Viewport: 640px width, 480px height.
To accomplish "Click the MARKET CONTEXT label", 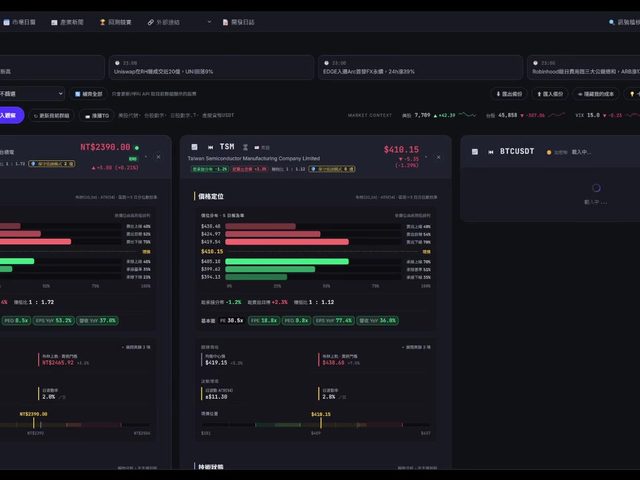I will [369, 116].
